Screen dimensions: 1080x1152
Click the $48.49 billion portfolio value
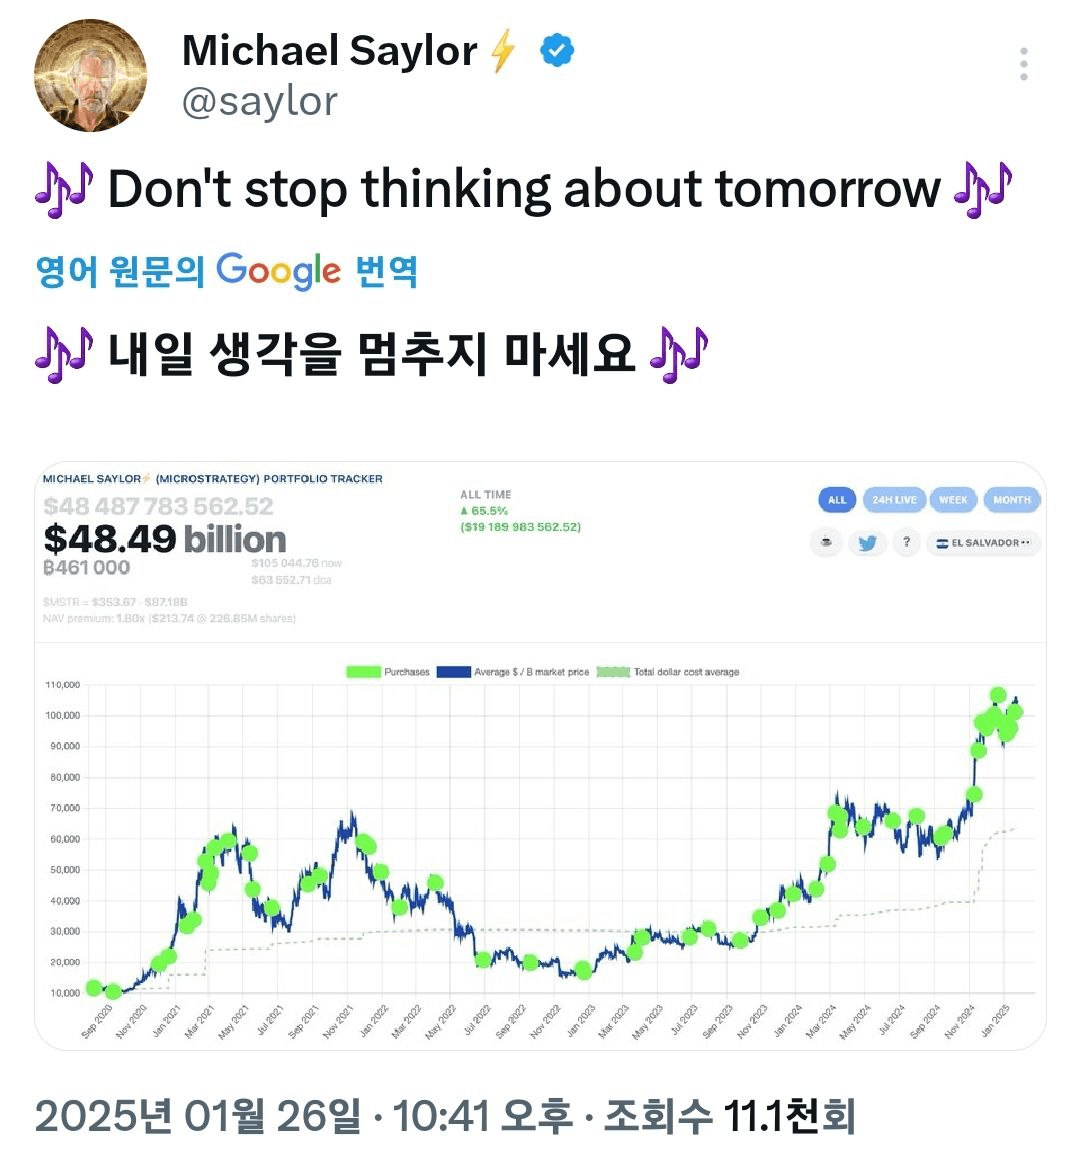[x=165, y=539]
